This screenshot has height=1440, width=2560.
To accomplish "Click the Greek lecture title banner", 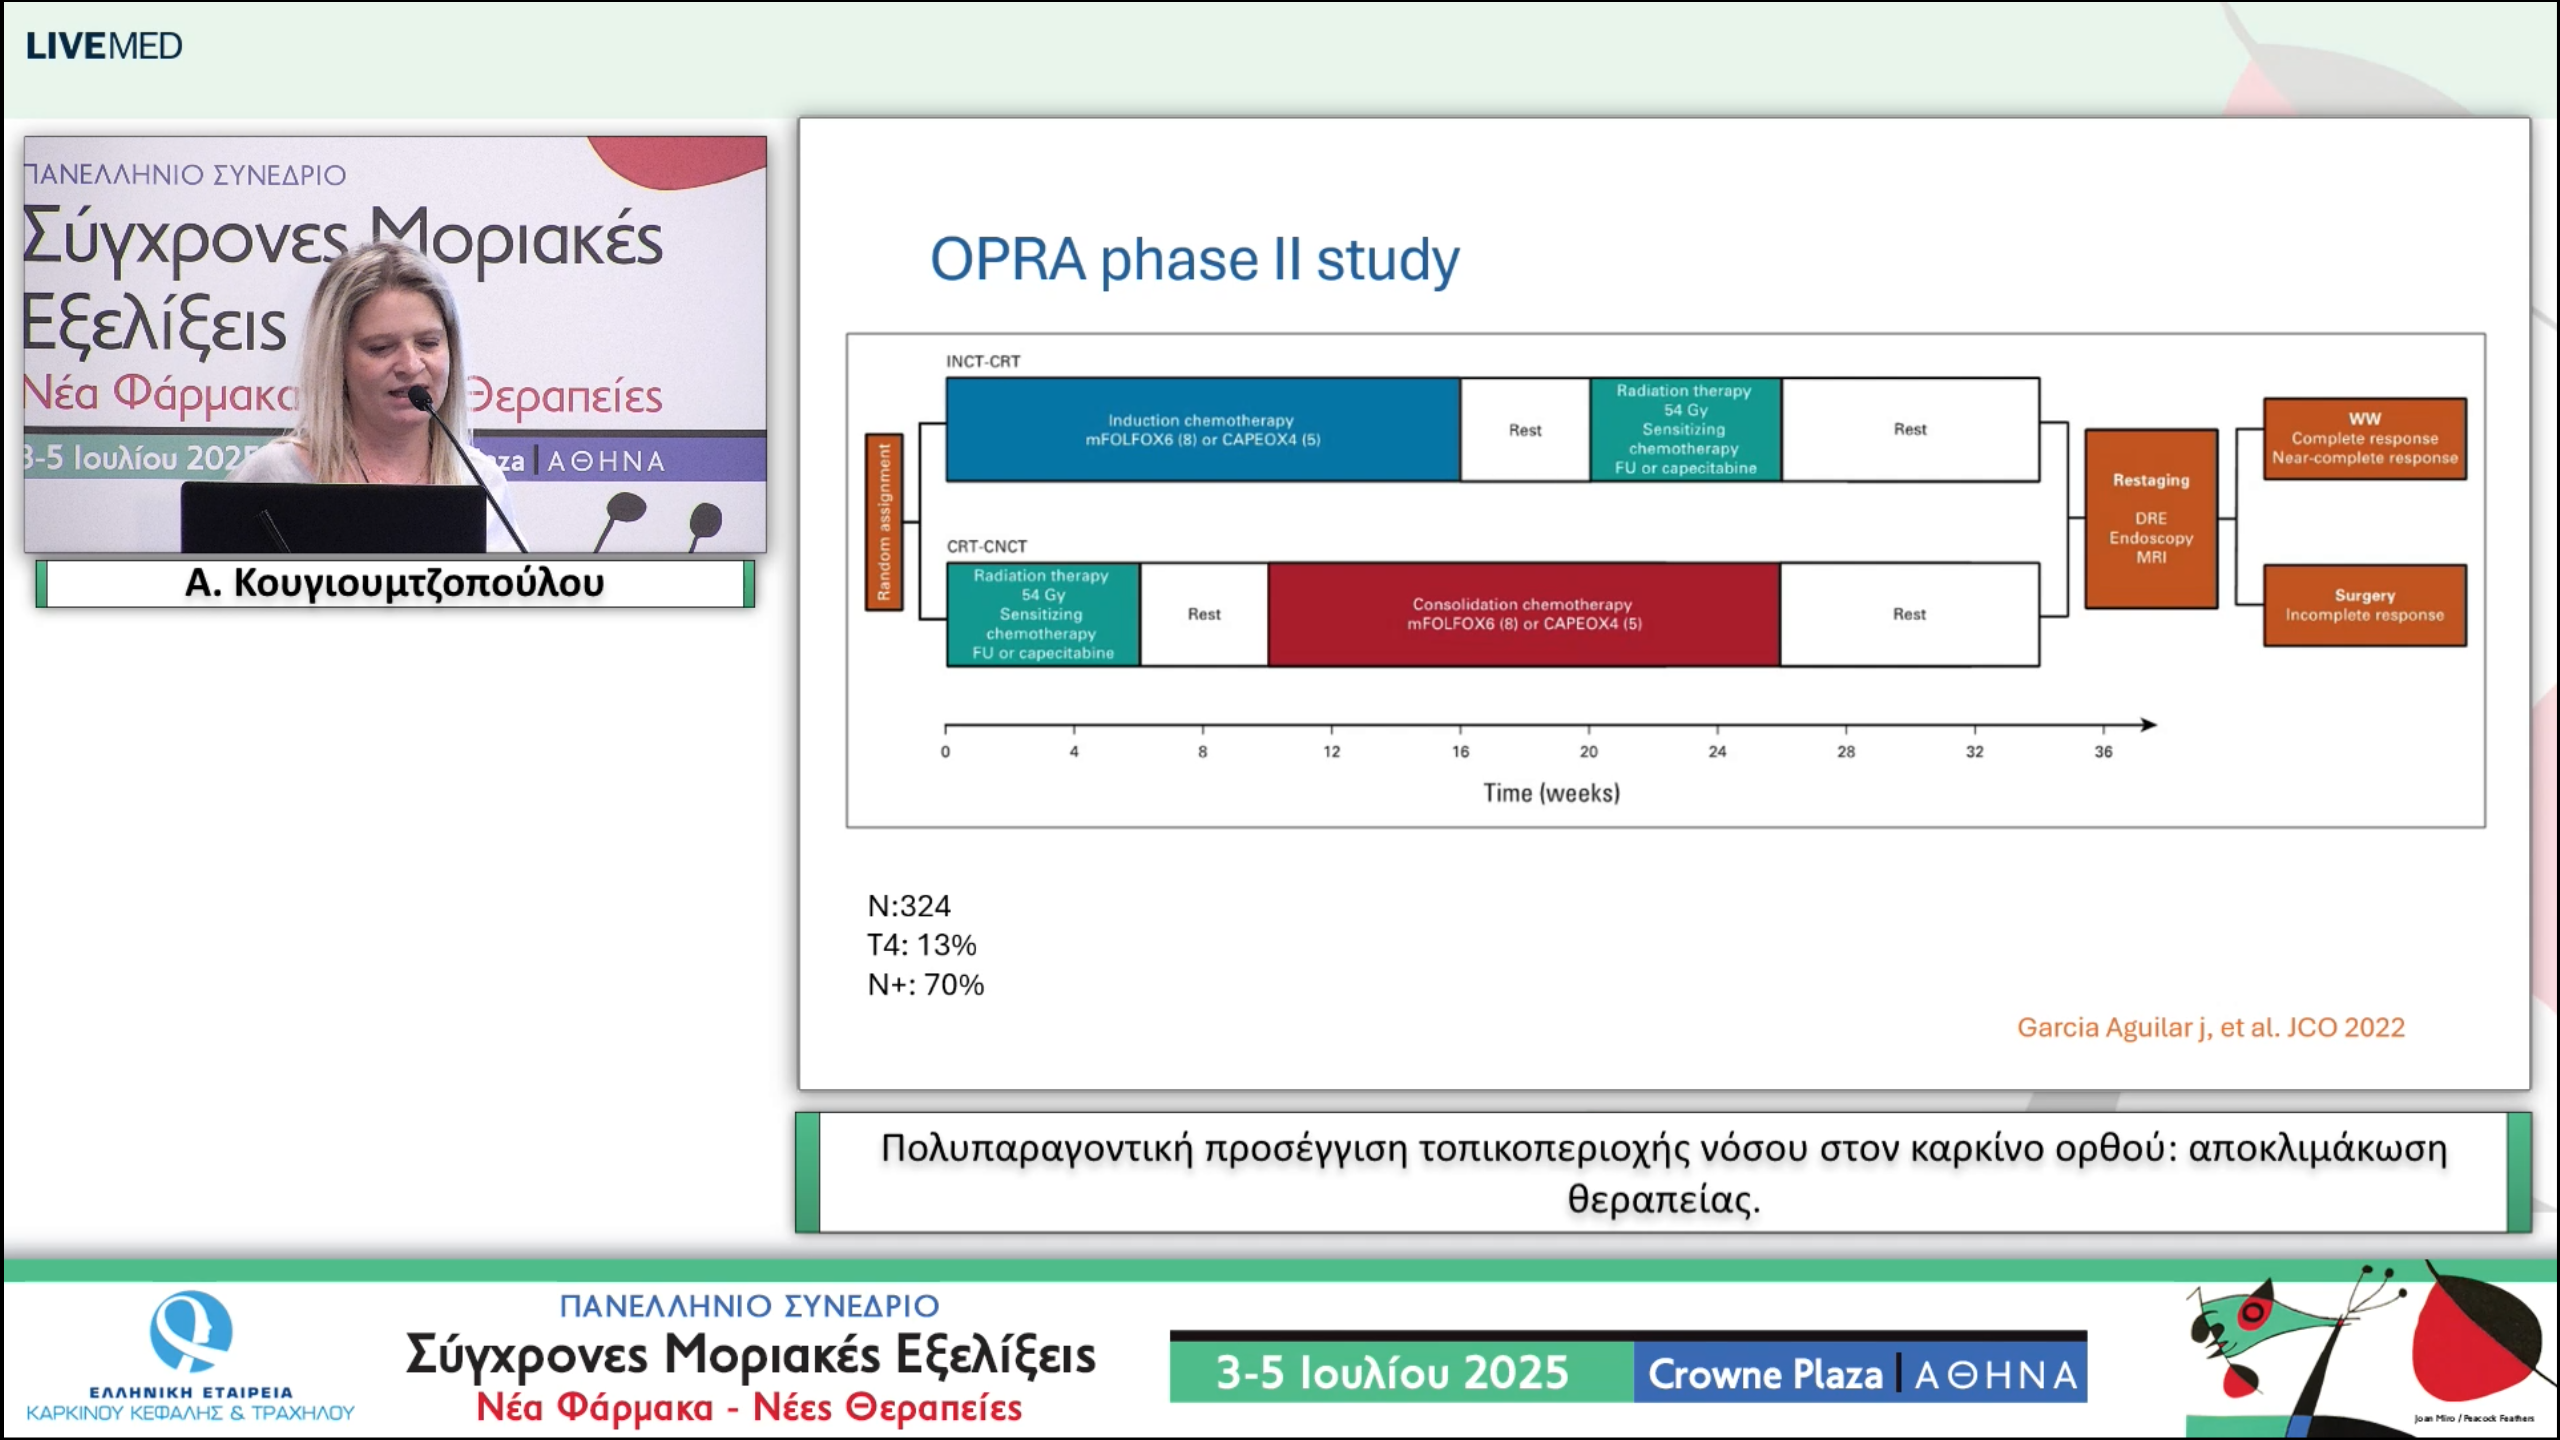I will coord(1662,1172).
